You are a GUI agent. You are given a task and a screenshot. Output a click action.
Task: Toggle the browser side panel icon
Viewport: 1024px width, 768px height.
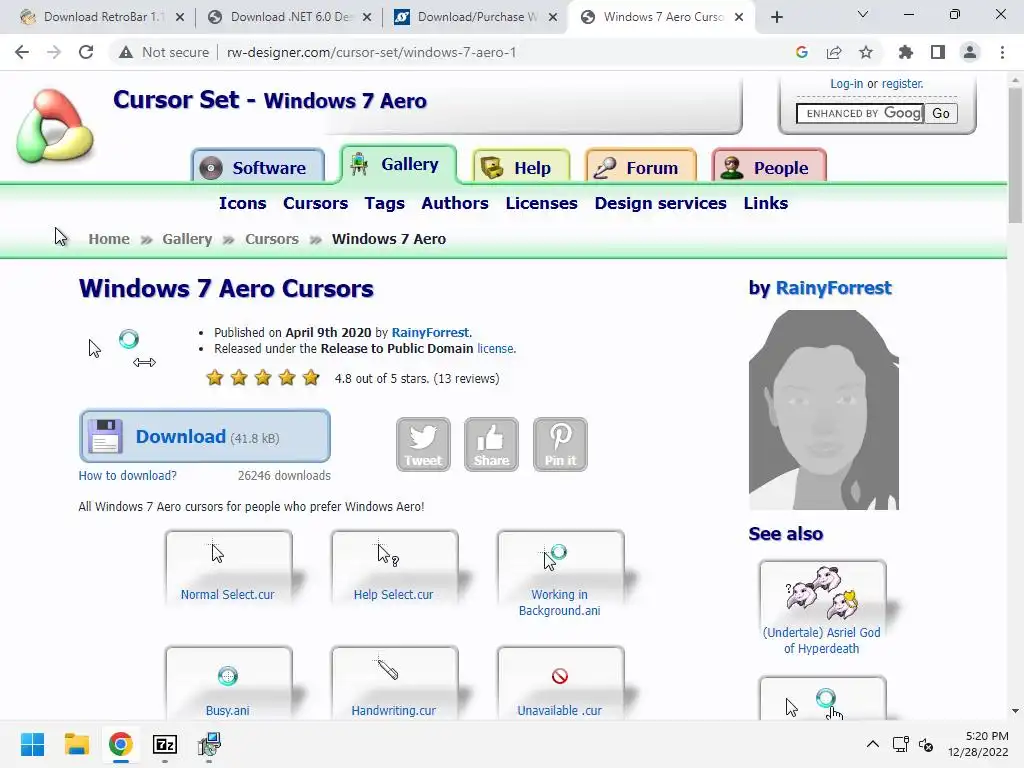[x=938, y=52]
